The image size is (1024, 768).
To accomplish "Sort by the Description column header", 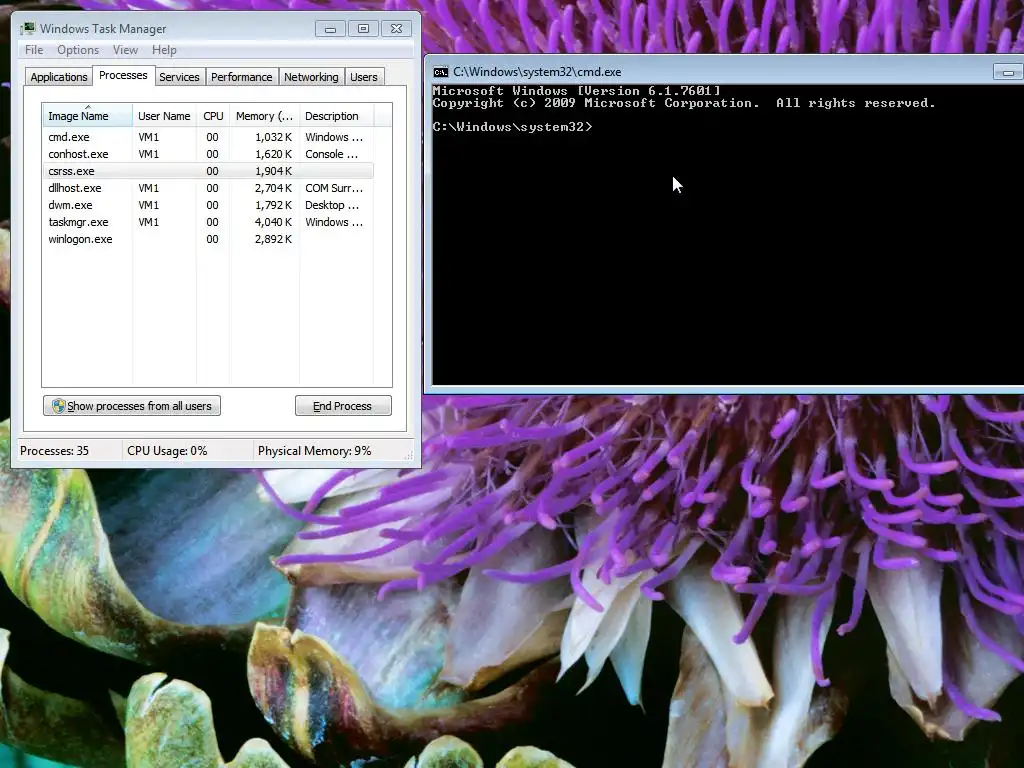I will point(336,116).
